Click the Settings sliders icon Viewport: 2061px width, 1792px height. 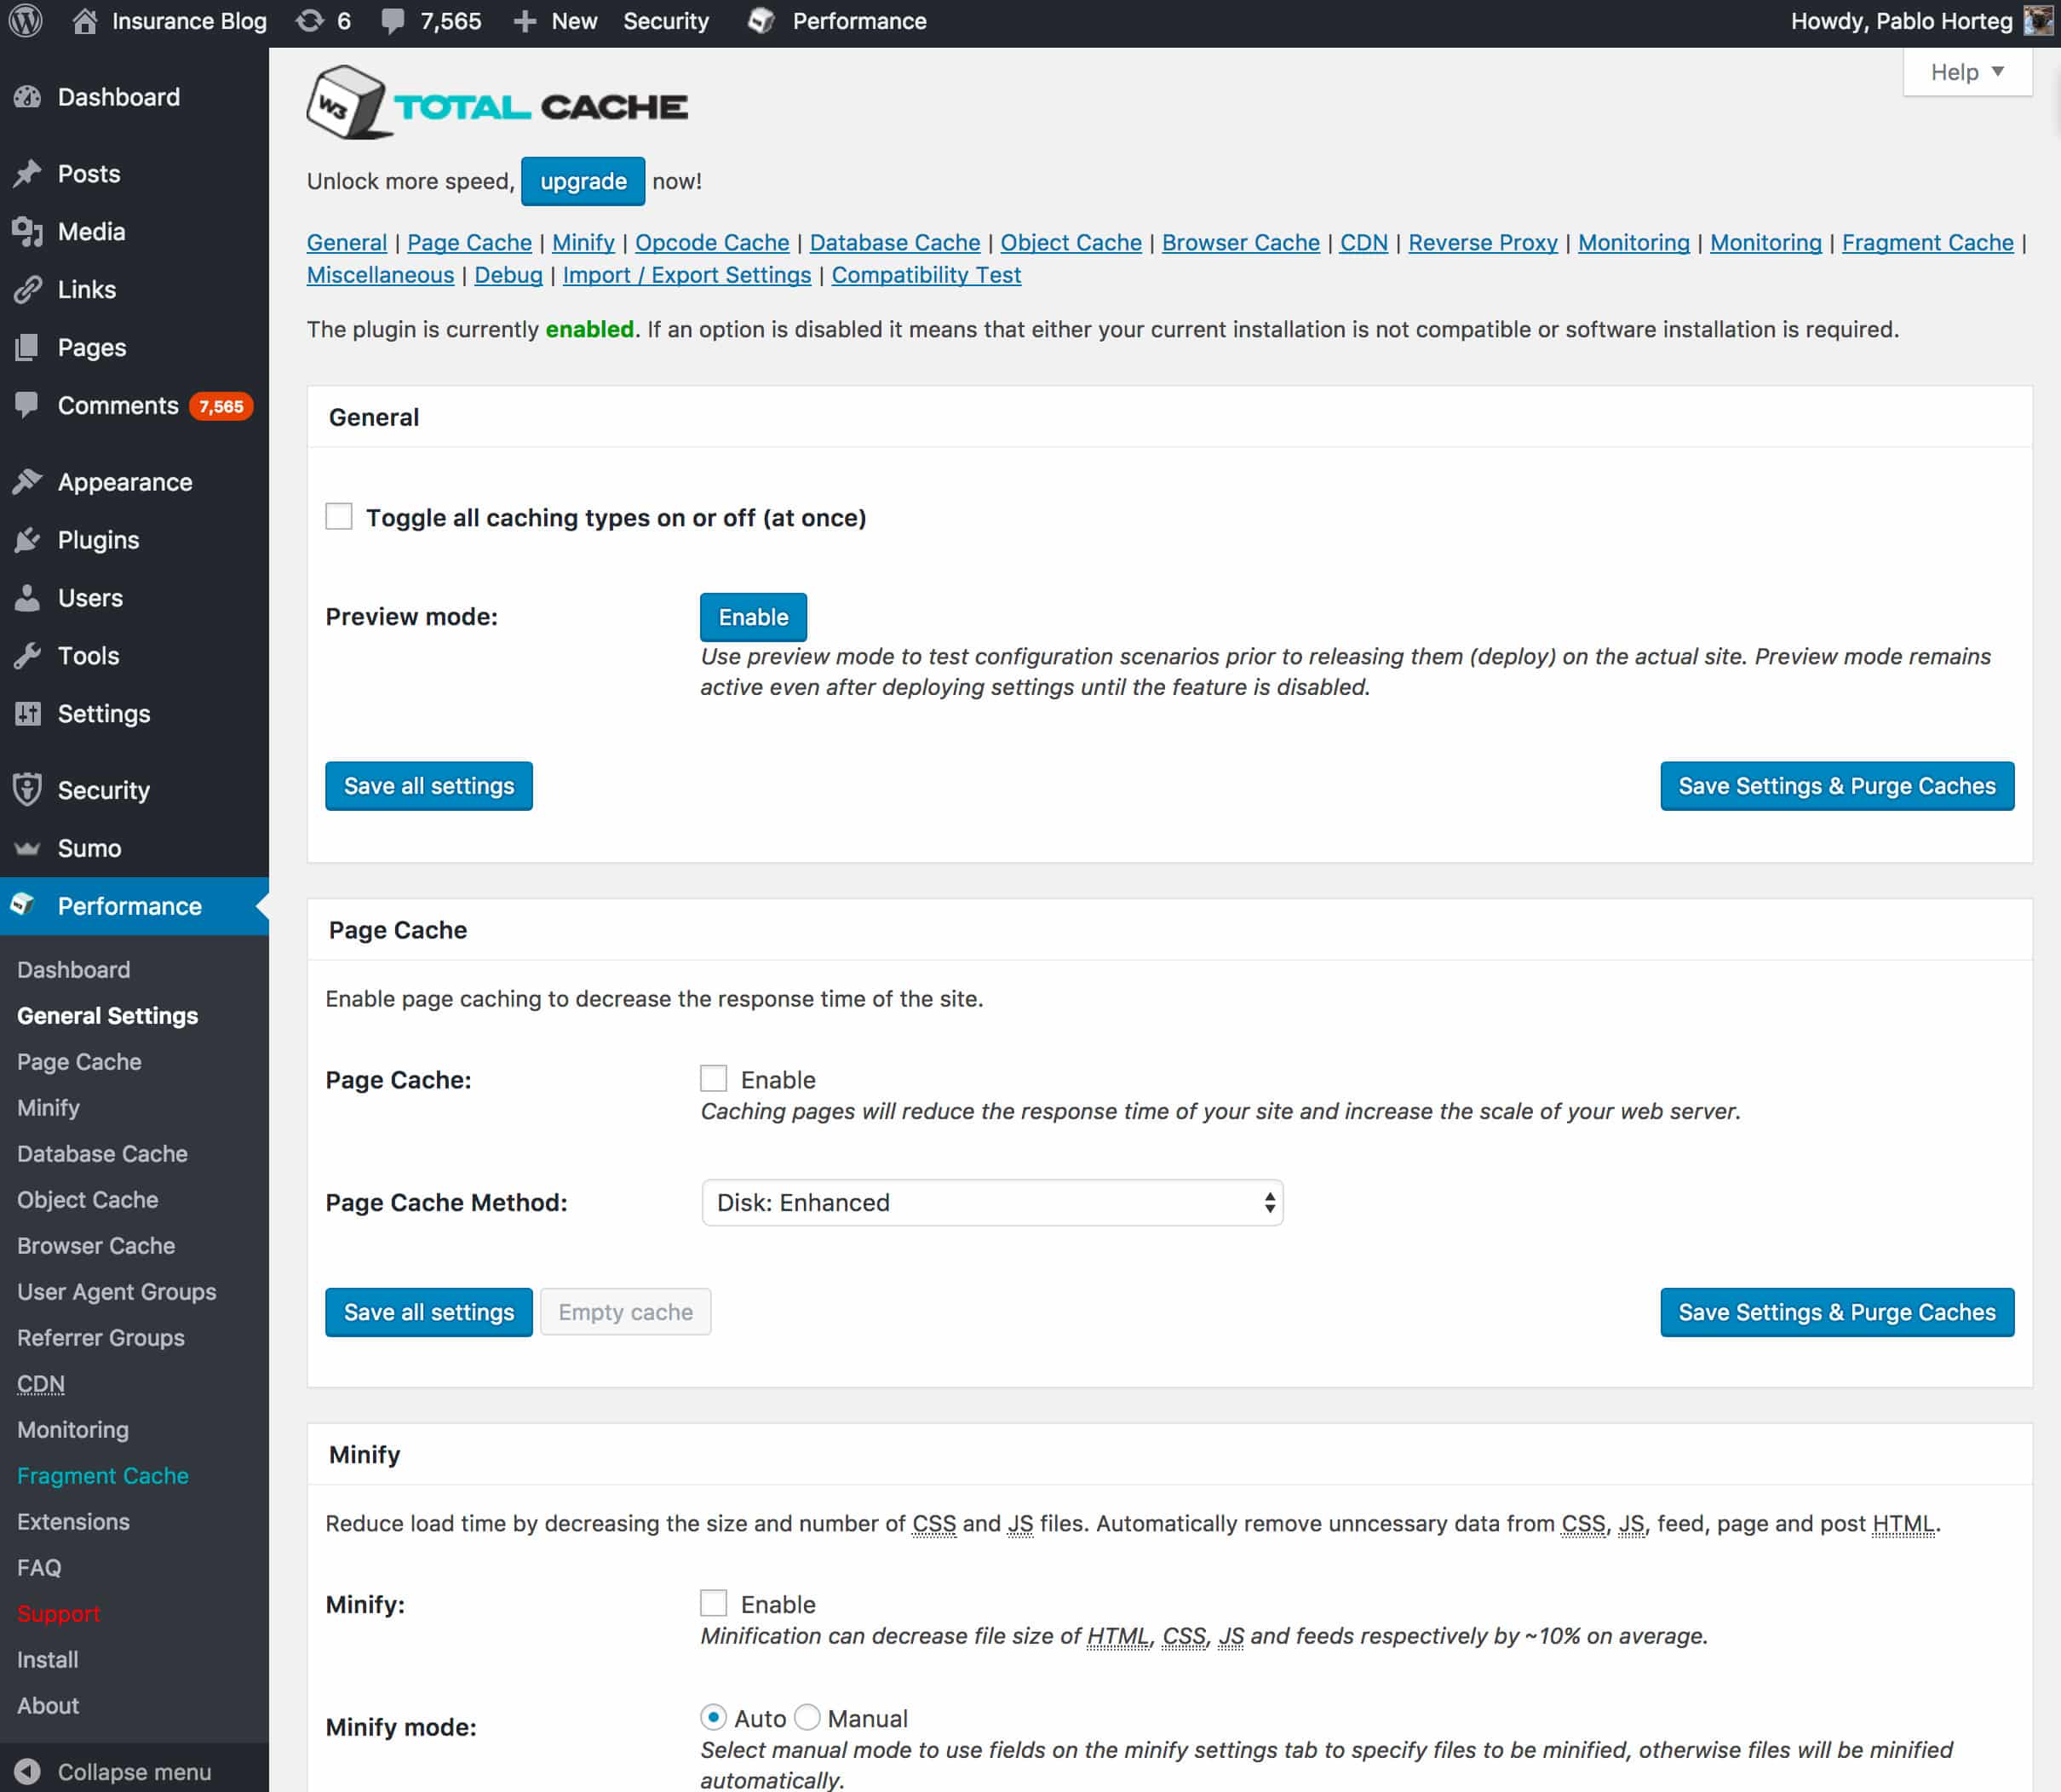point(28,714)
